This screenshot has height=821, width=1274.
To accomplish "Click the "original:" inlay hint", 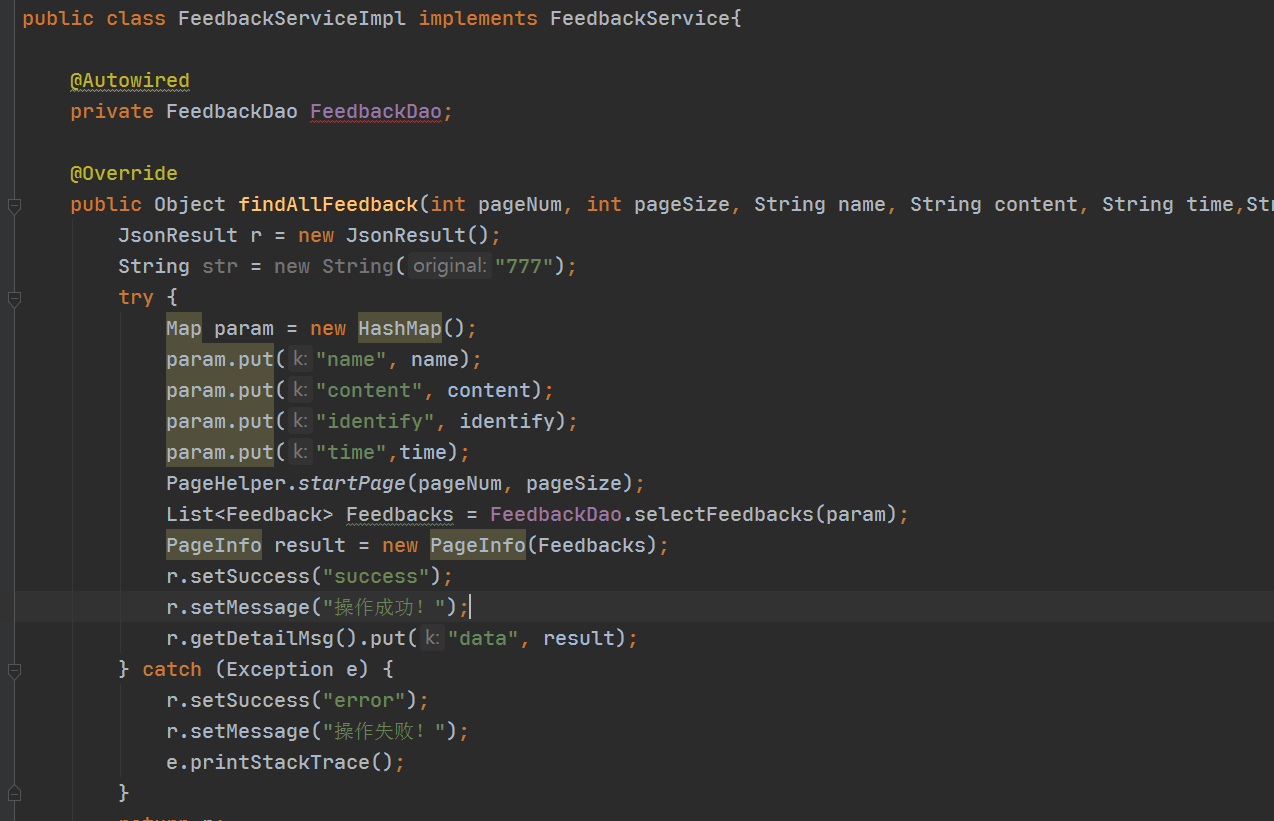I will [450, 266].
